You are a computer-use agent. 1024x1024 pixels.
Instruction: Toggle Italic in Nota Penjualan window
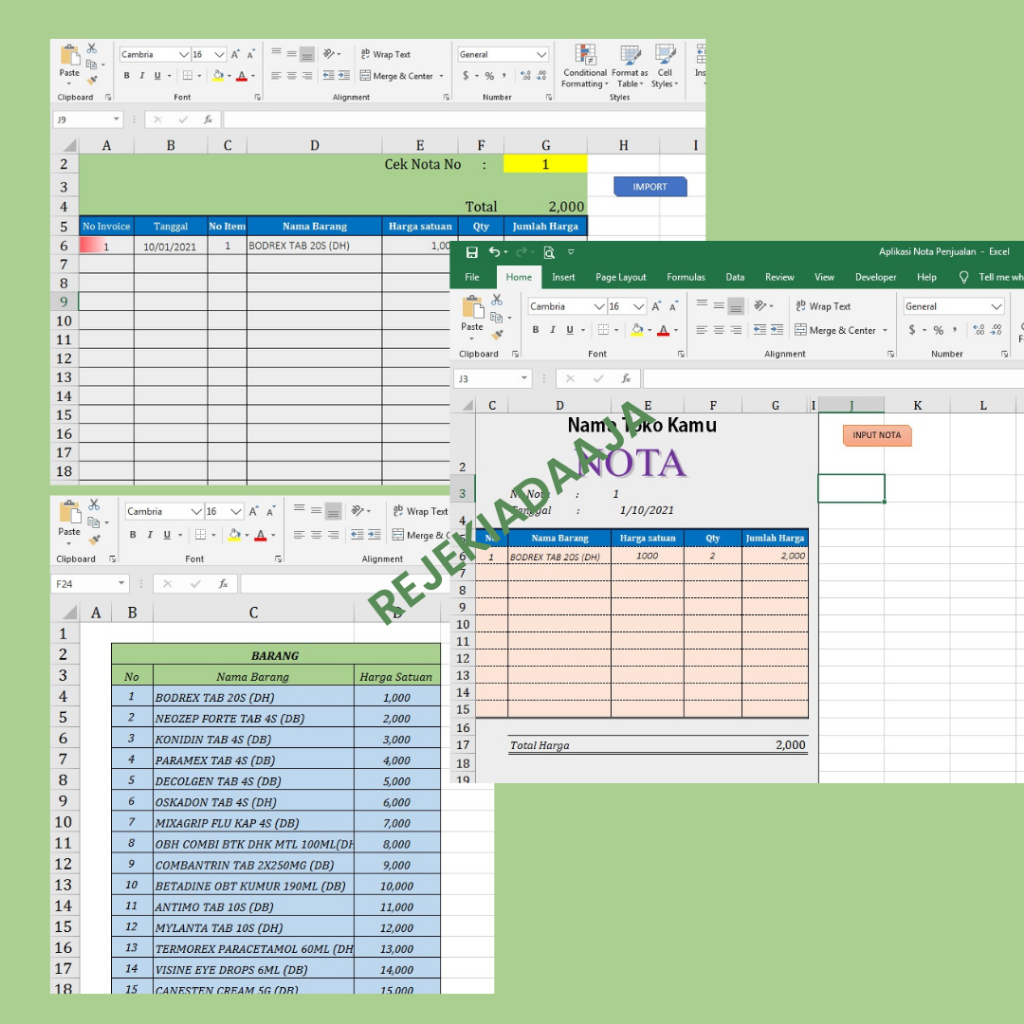(x=552, y=330)
